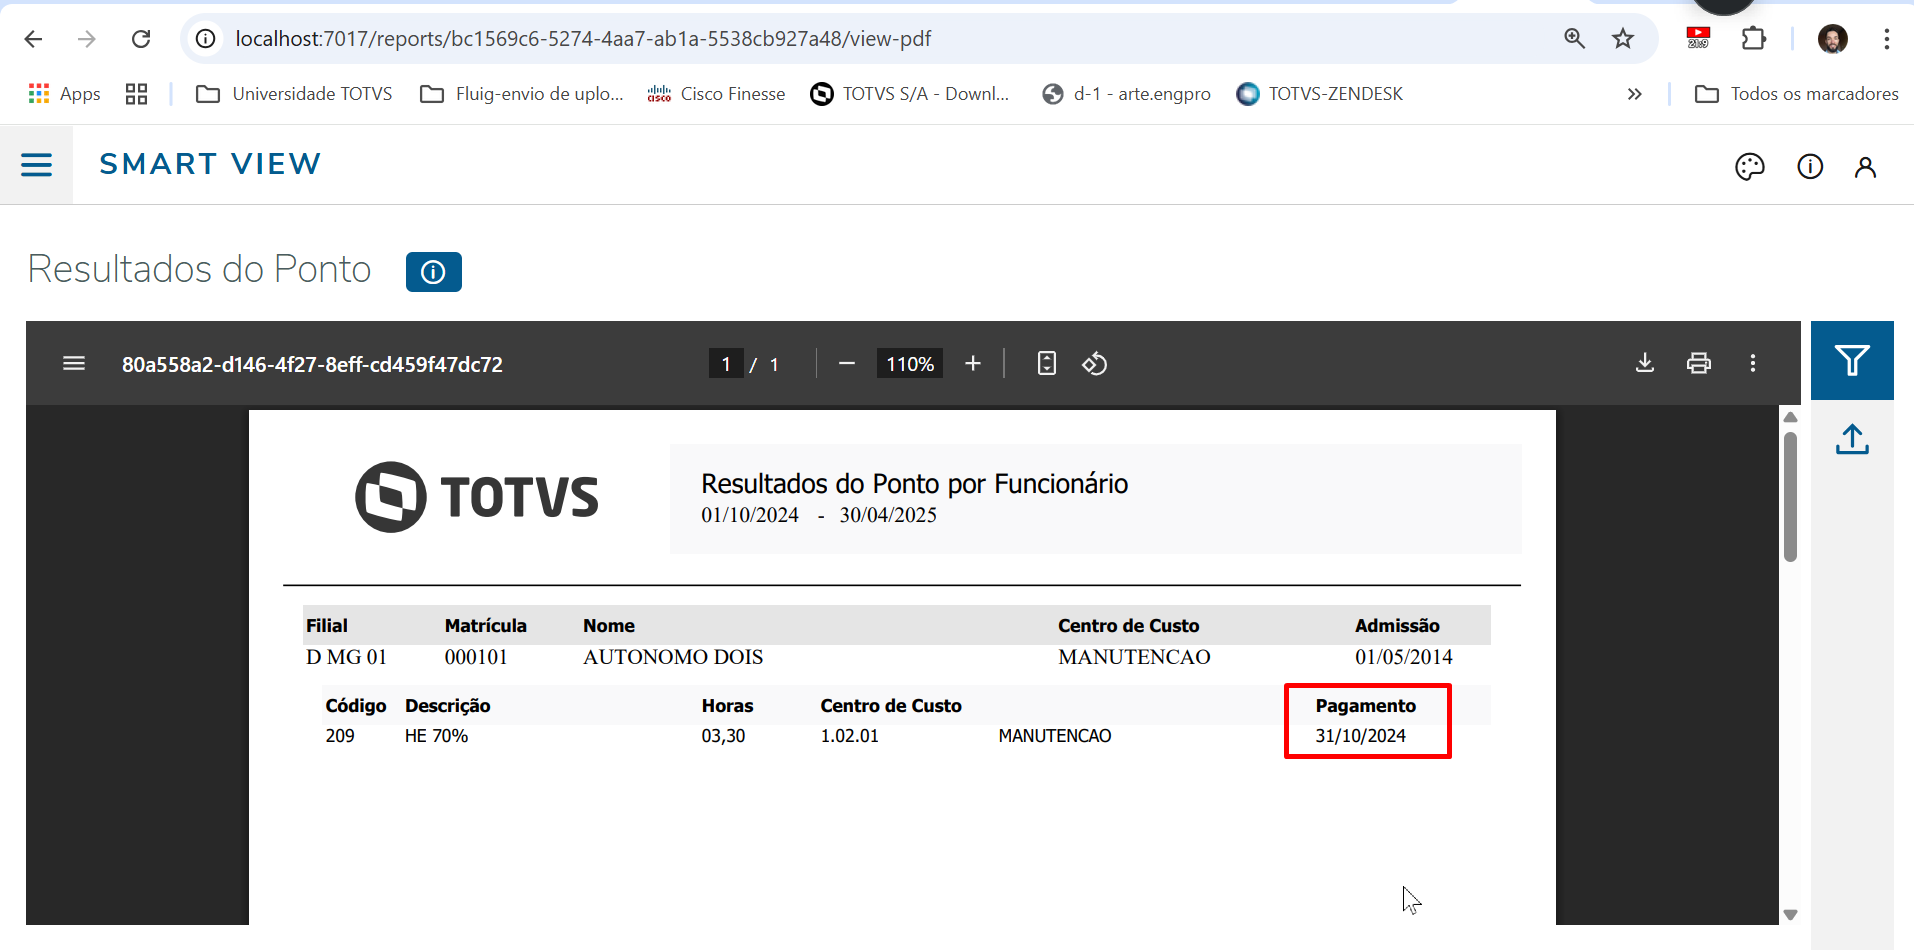
Task: Click the page number input field
Action: pyautogui.click(x=727, y=363)
